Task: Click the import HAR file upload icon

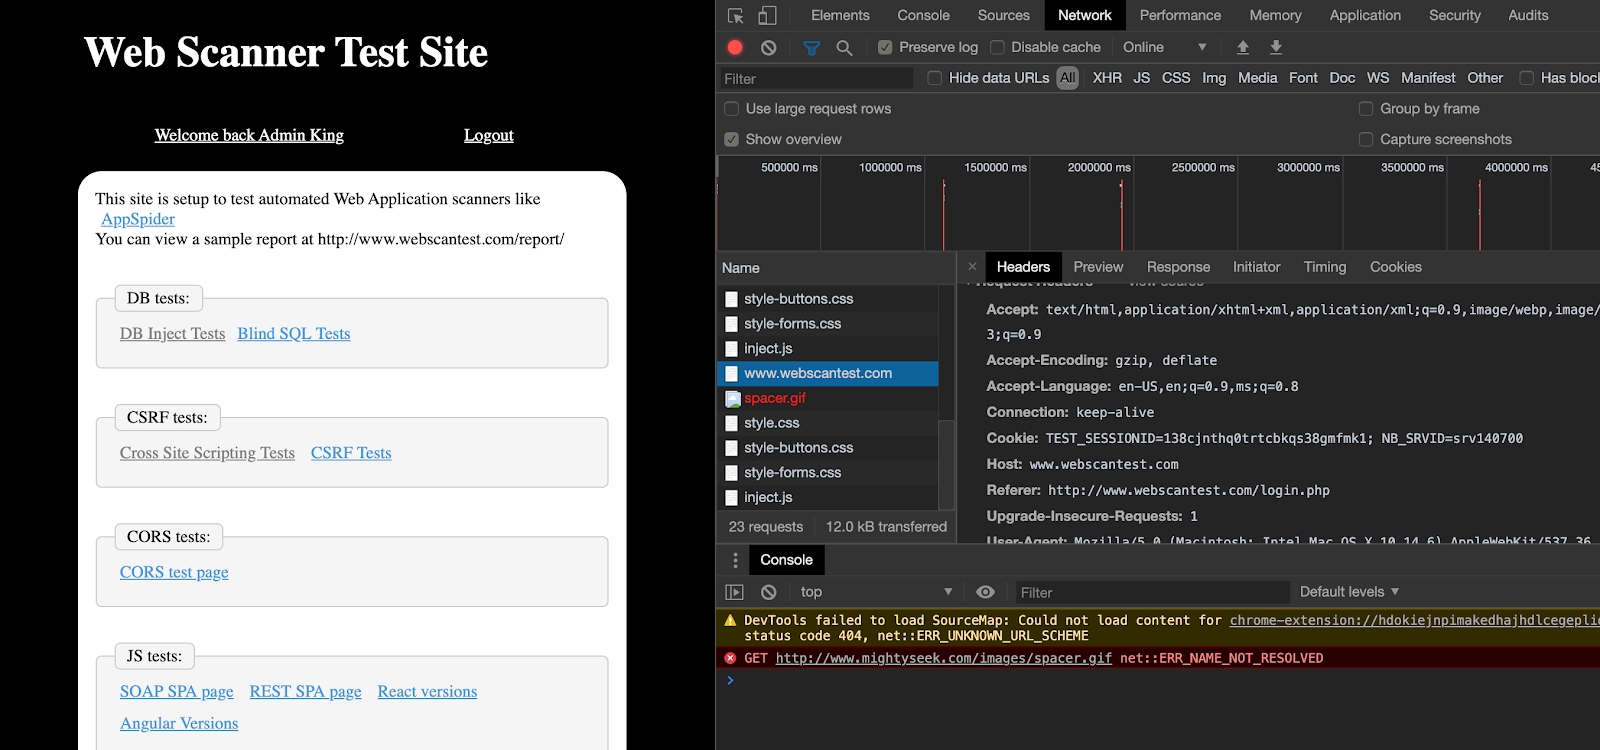Action: pos(1243,47)
